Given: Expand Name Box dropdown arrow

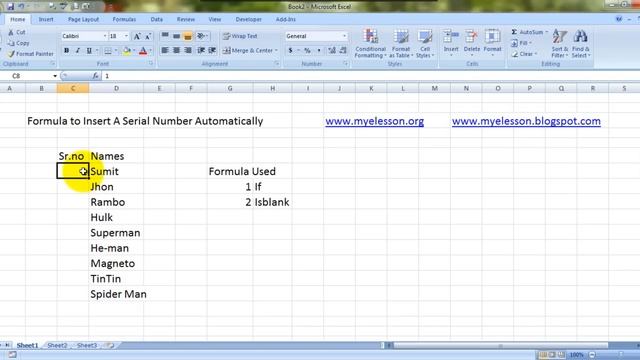Looking at the screenshot, I should (x=55, y=76).
